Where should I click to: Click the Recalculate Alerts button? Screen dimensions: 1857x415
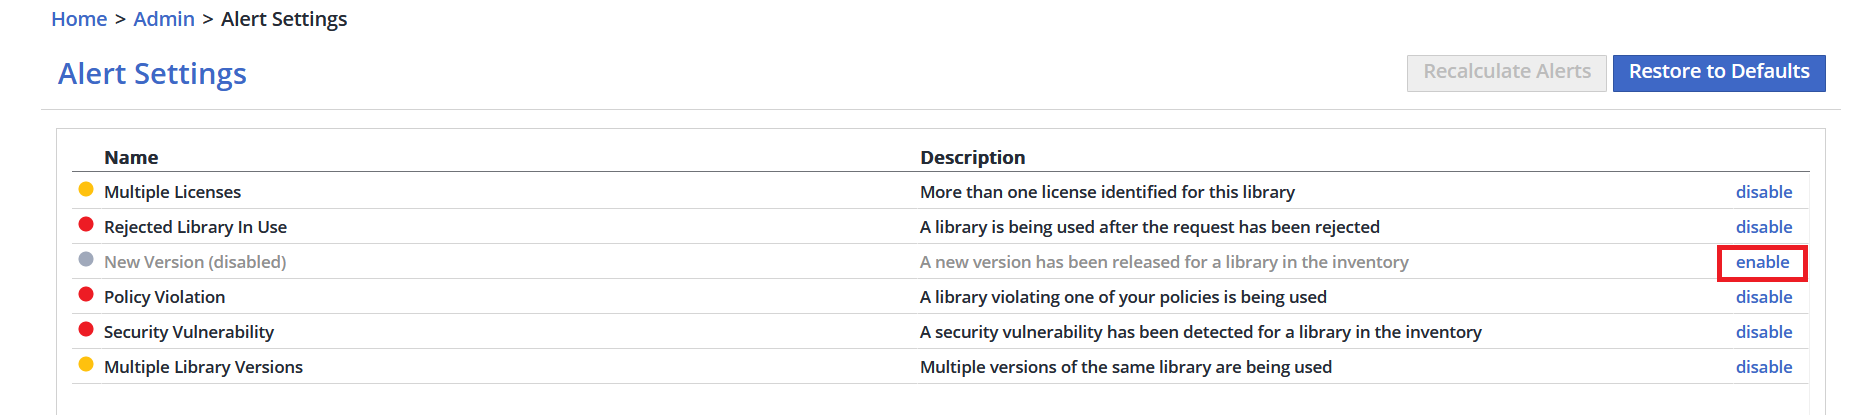tap(1506, 72)
